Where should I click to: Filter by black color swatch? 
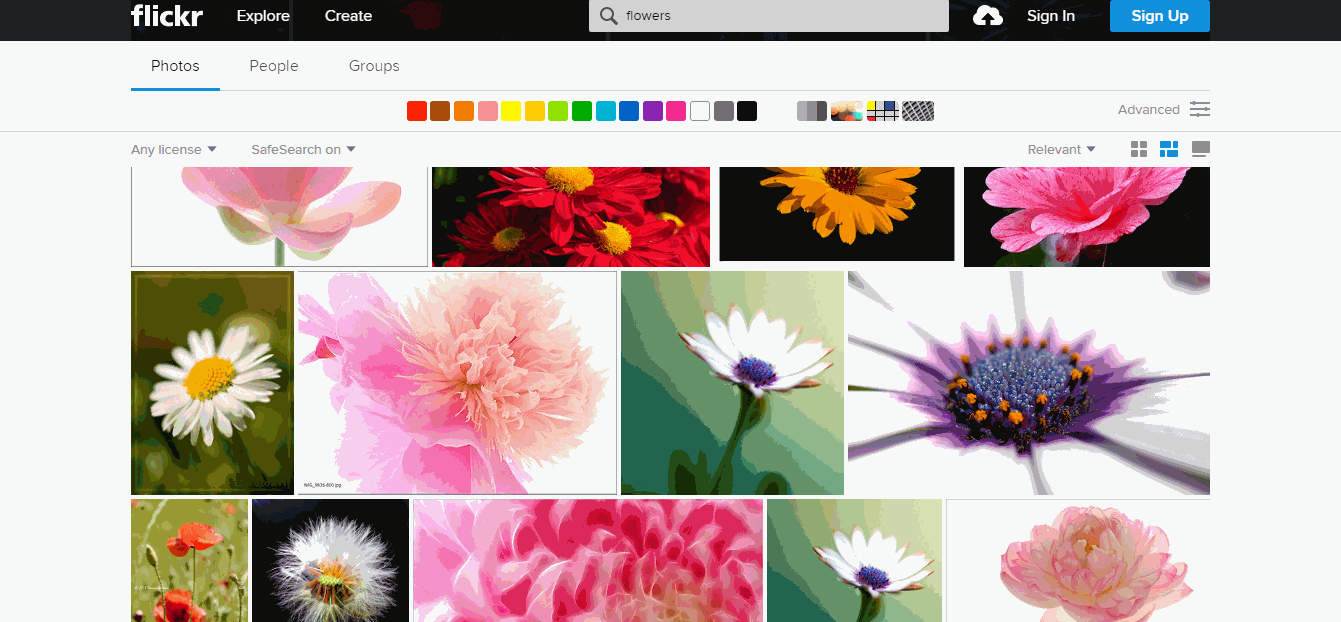[747, 111]
